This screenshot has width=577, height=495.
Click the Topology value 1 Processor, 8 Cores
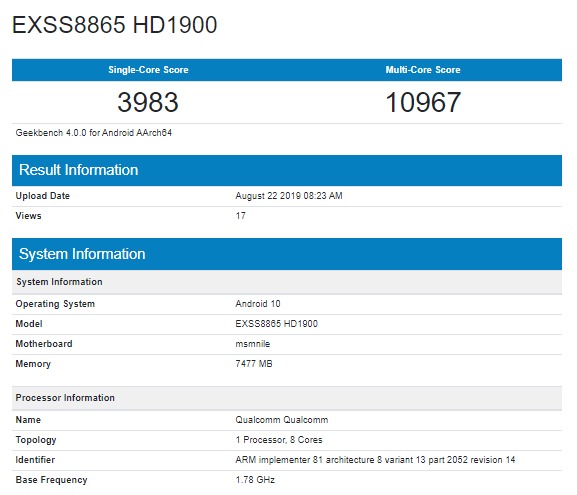[279, 440]
